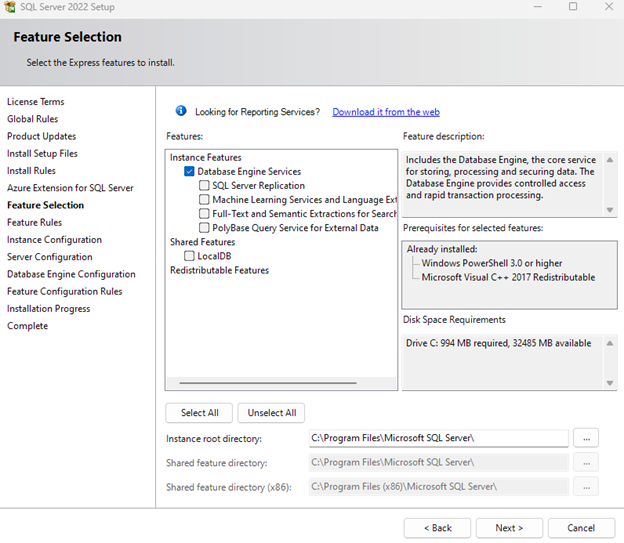Click Shared Features tree heading
The height and width of the screenshot is (543, 624).
203,242
